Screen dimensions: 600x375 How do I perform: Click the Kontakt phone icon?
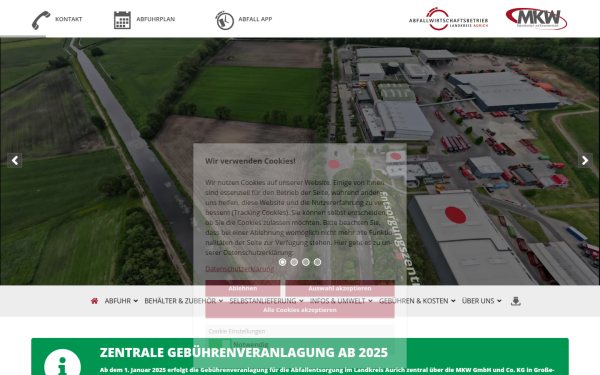click(41, 20)
